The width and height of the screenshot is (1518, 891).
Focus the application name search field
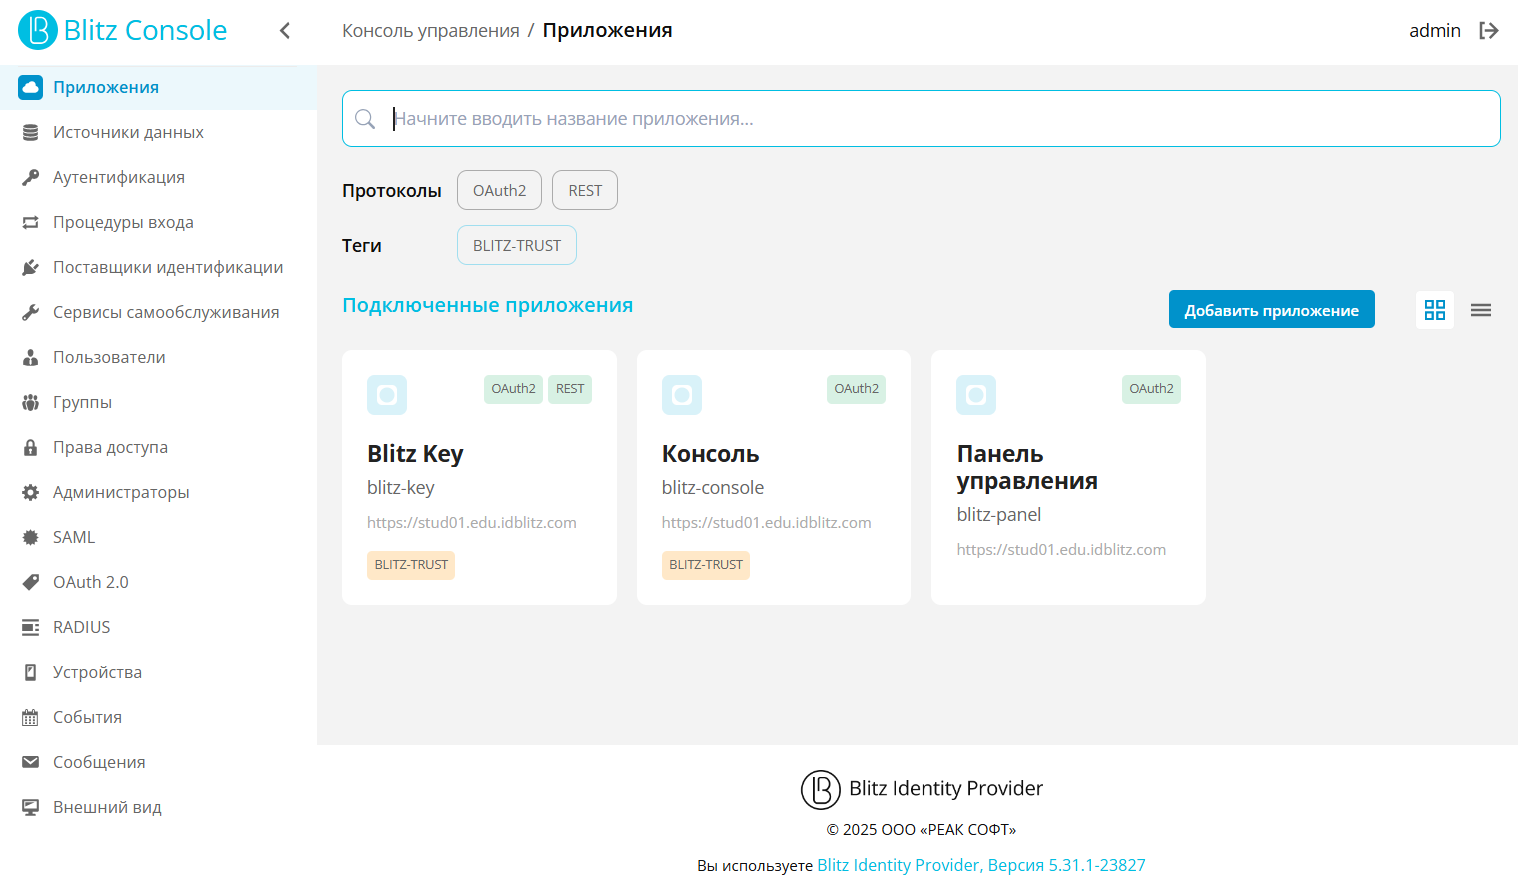[940, 119]
